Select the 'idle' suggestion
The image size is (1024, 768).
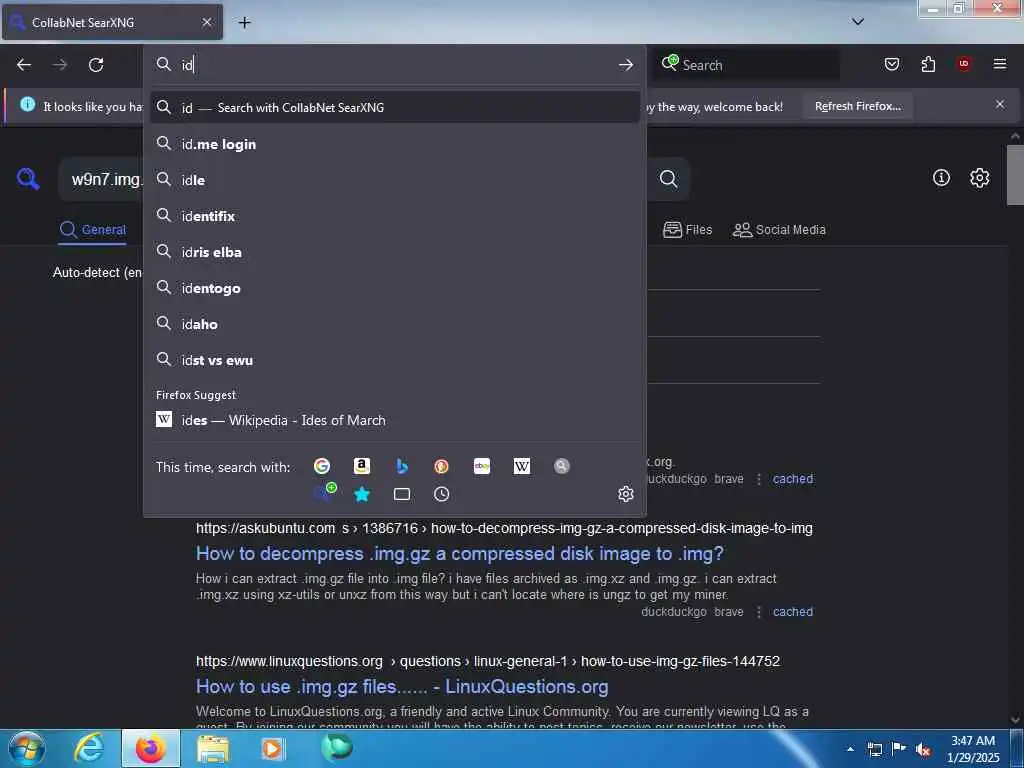[394, 180]
